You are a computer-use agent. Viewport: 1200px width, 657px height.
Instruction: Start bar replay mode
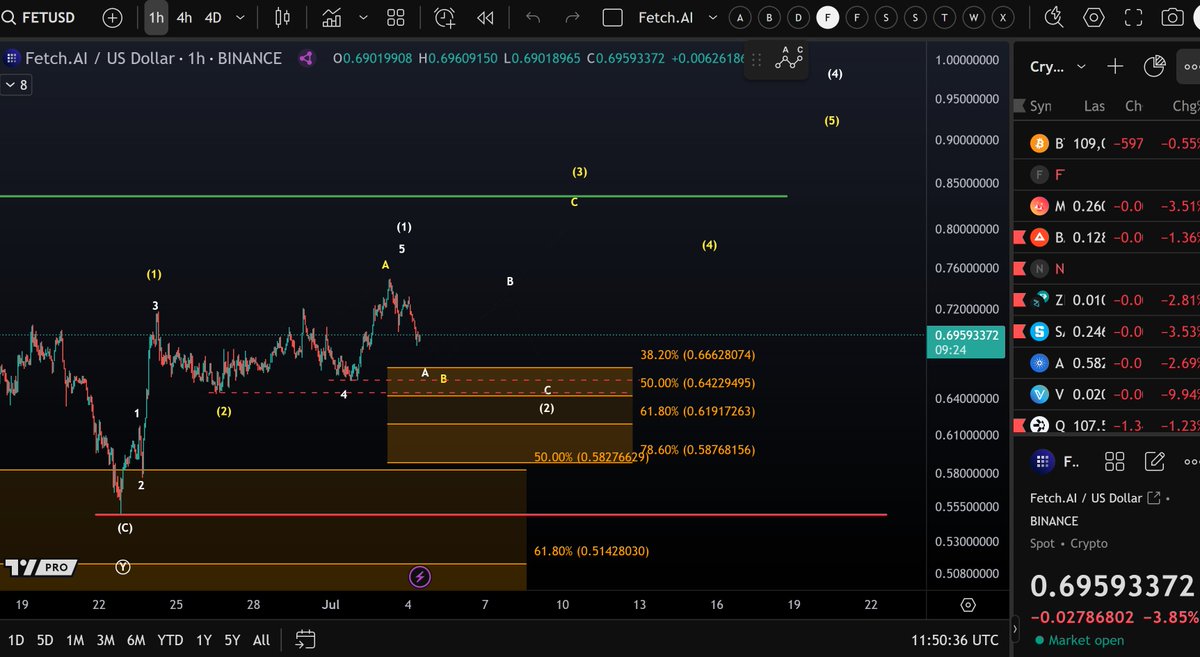click(x=485, y=17)
